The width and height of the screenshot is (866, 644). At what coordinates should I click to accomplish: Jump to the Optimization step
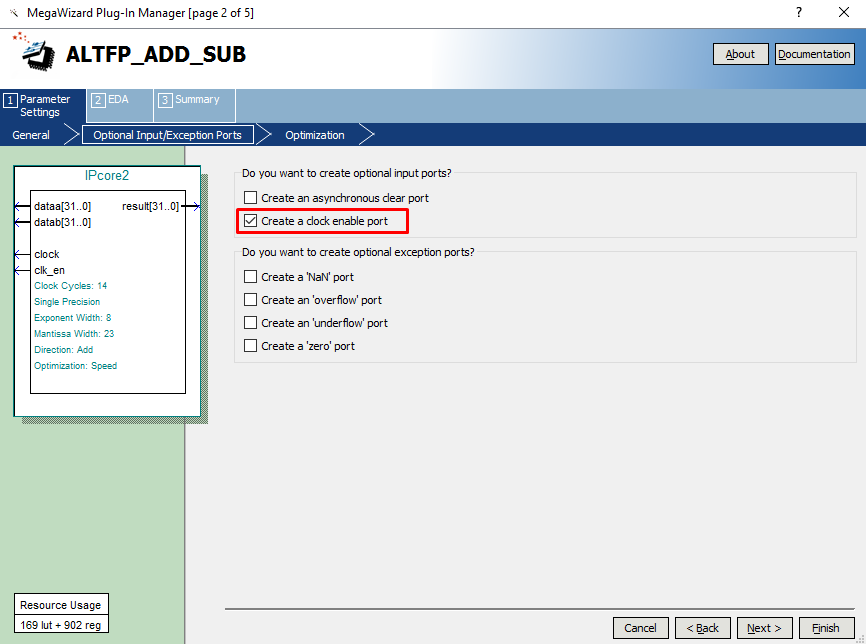tap(315, 135)
